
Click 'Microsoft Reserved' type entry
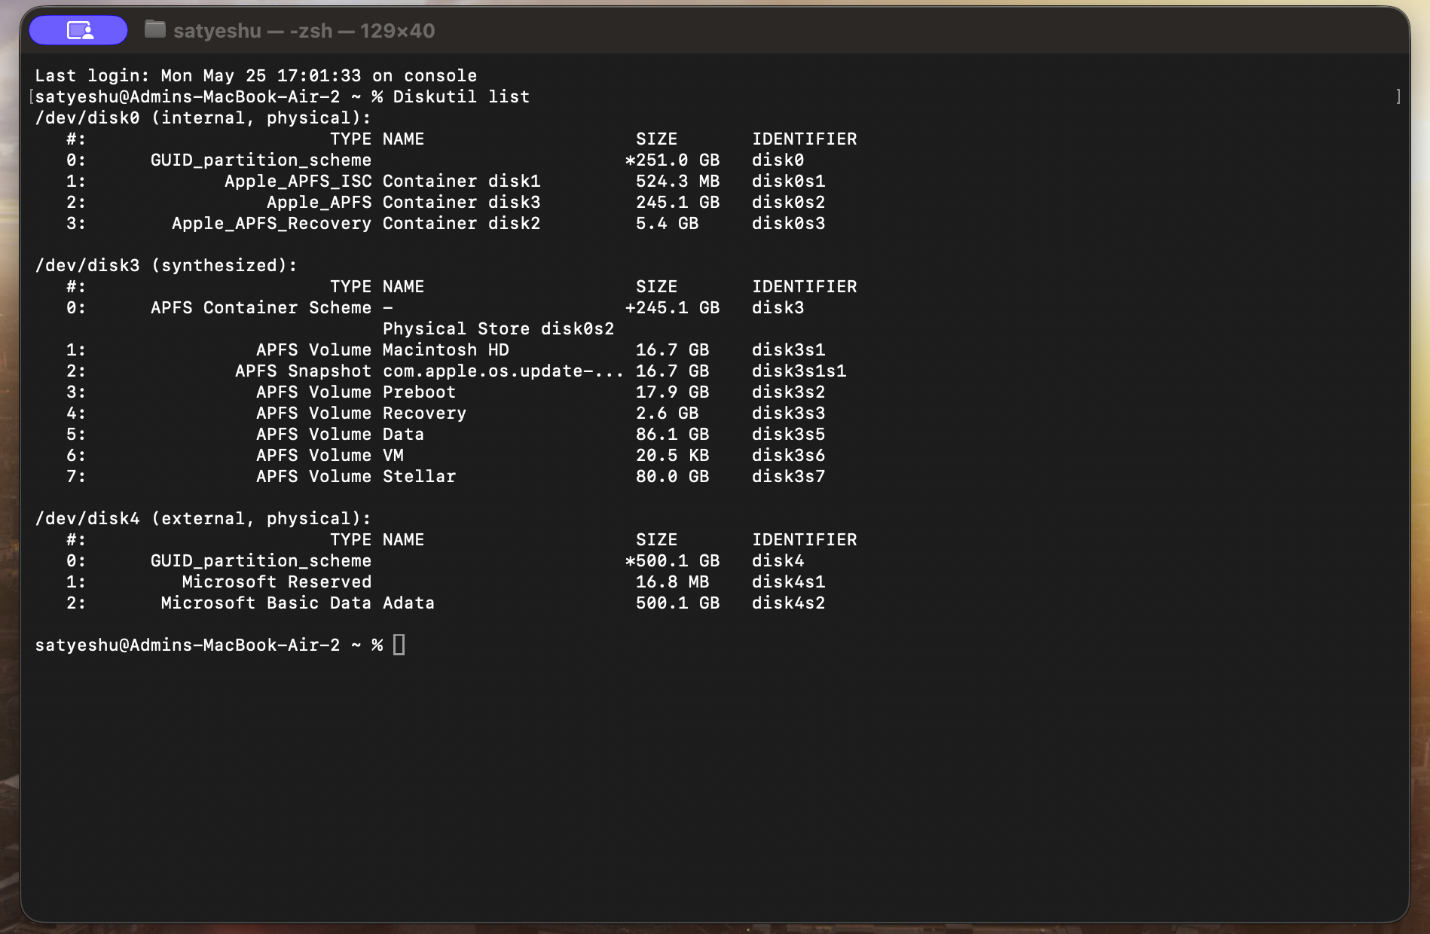[x=277, y=581]
